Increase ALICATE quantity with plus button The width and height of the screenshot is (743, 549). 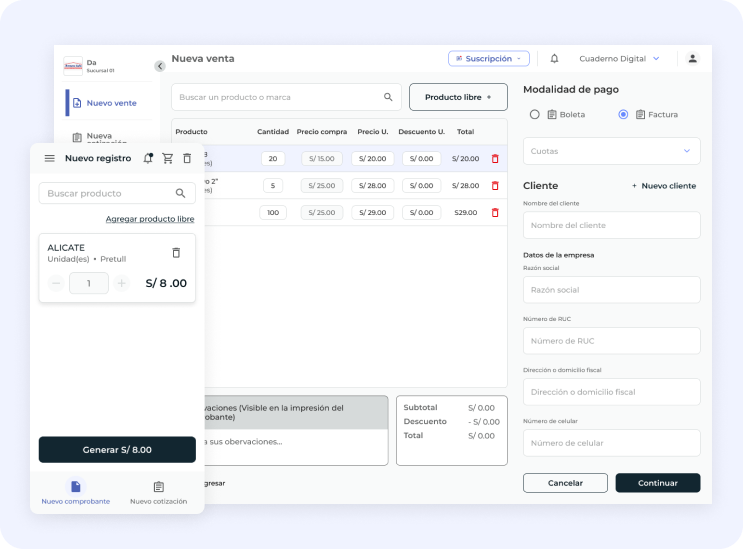(122, 283)
